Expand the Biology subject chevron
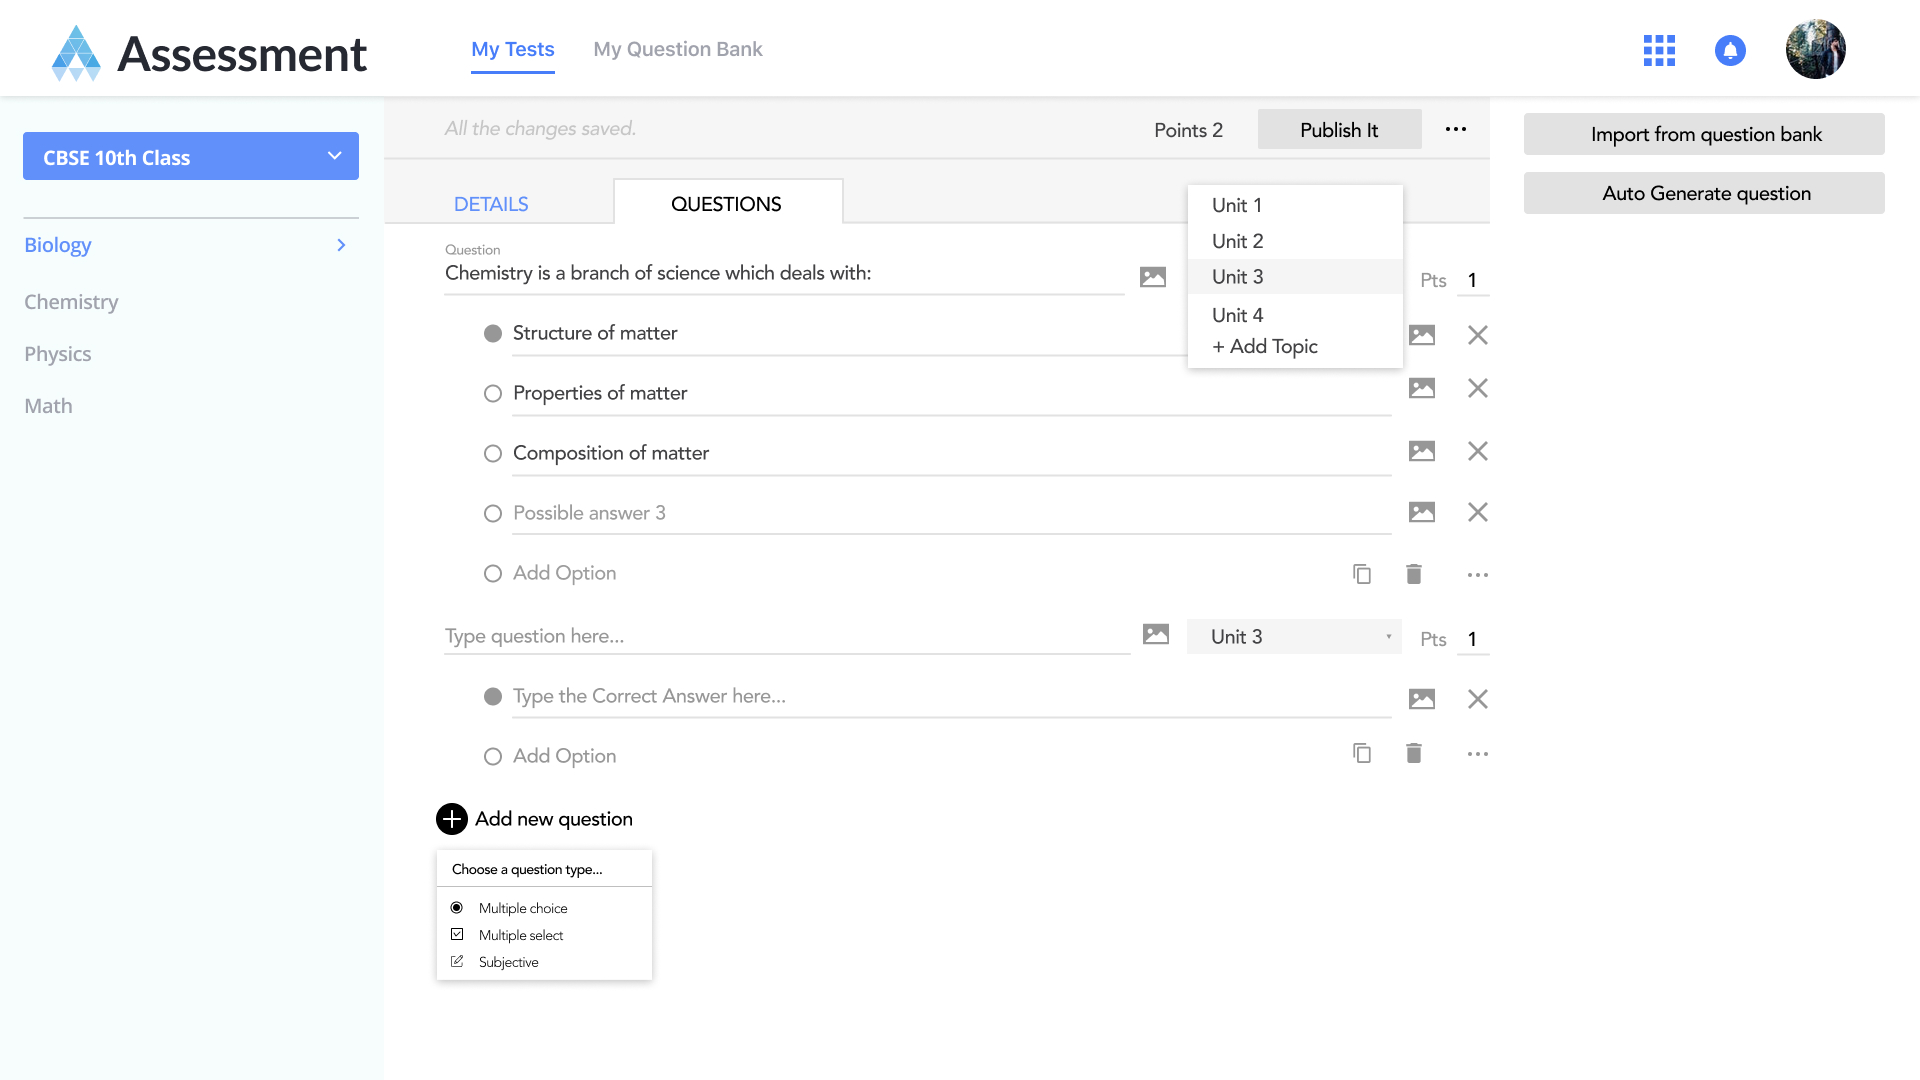Viewport: 1920px width, 1080px height. 341,245
